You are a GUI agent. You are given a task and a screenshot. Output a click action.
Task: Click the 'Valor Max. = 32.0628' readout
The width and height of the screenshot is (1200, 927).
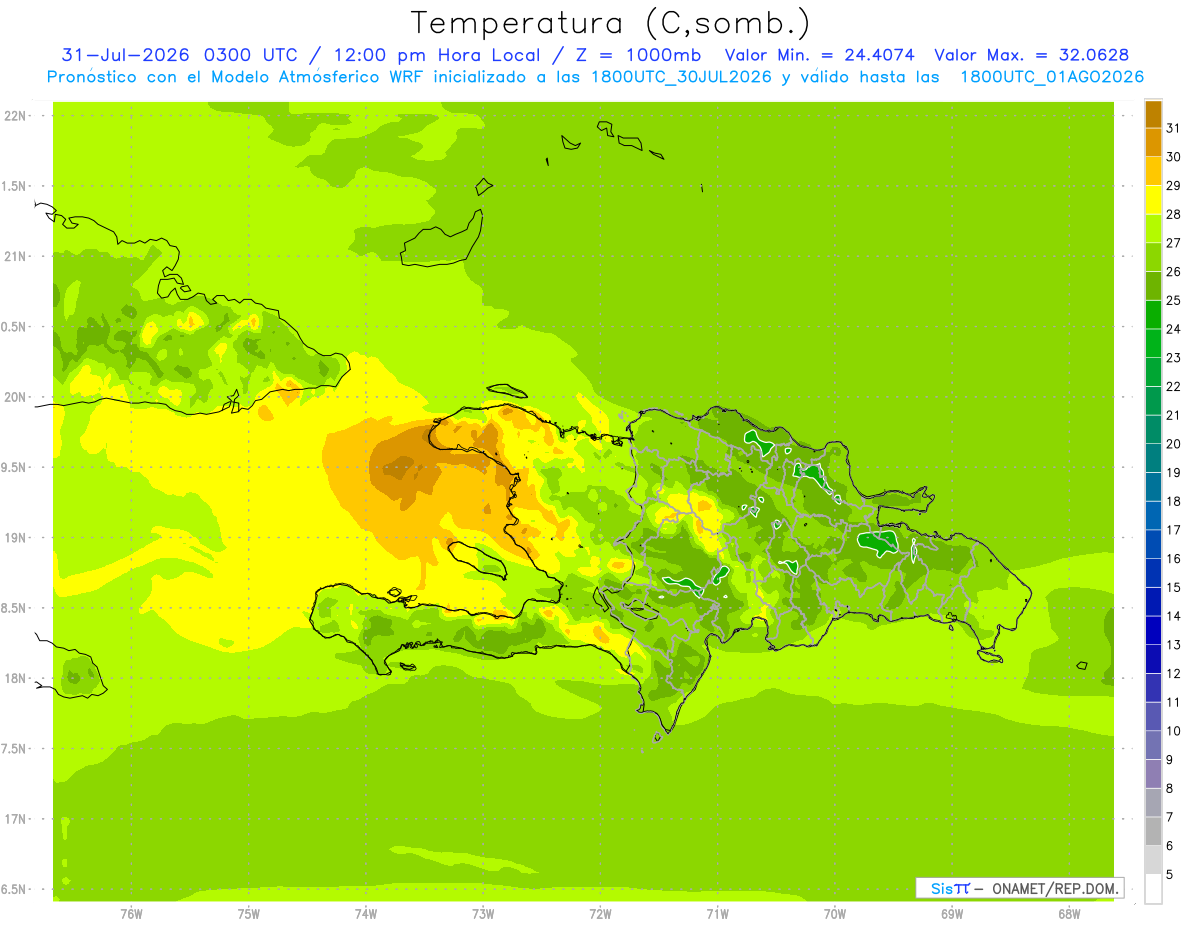(x=1032, y=55)
